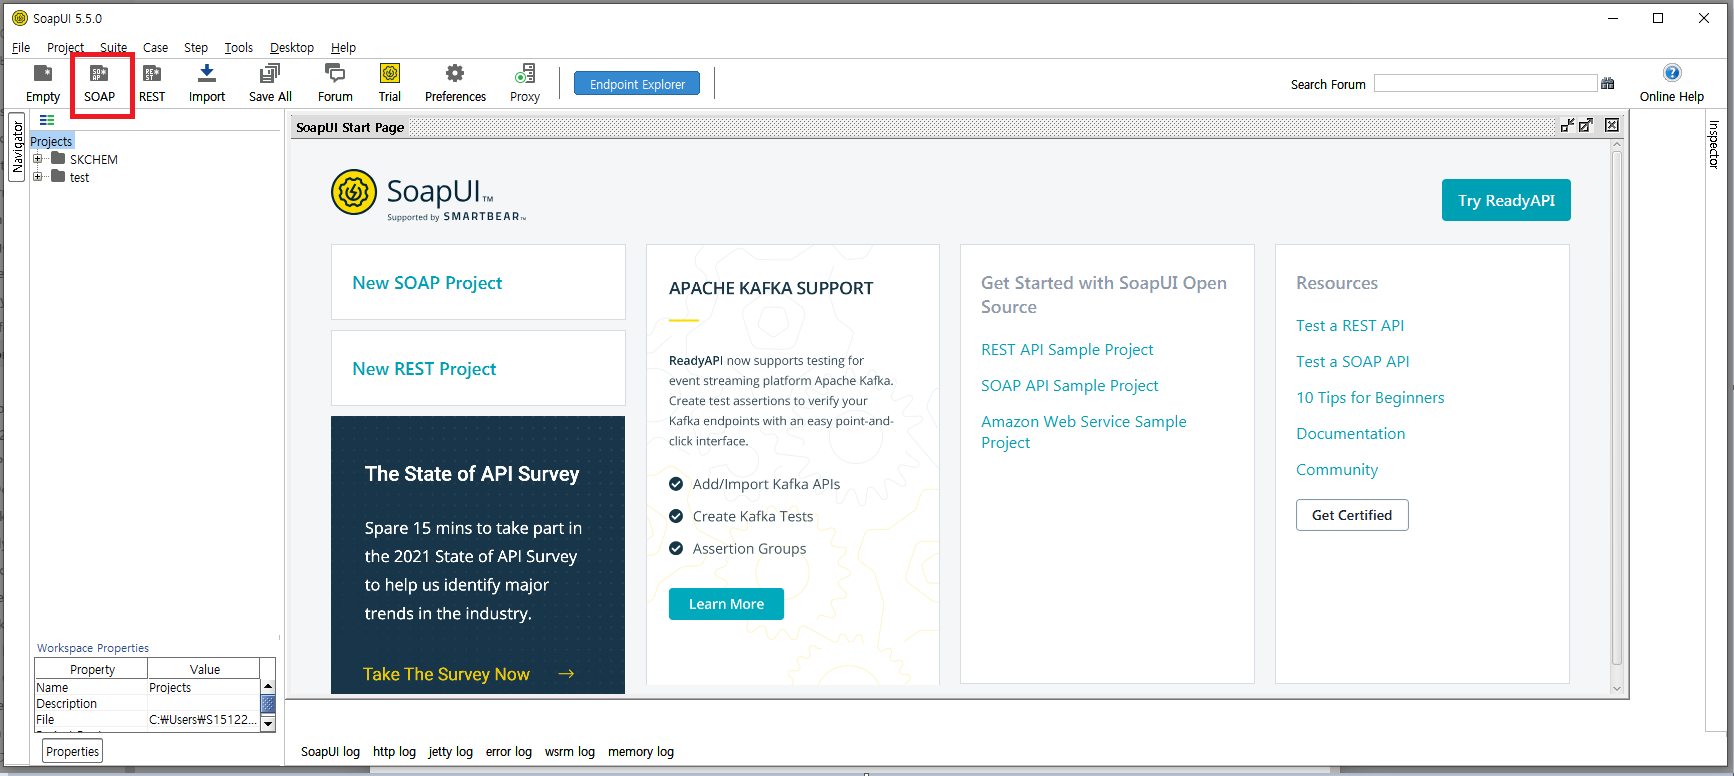Viewport: 1734px width, 776px height.
Task: Click the navigator list view icon
Action: click(x=47, y=120)
